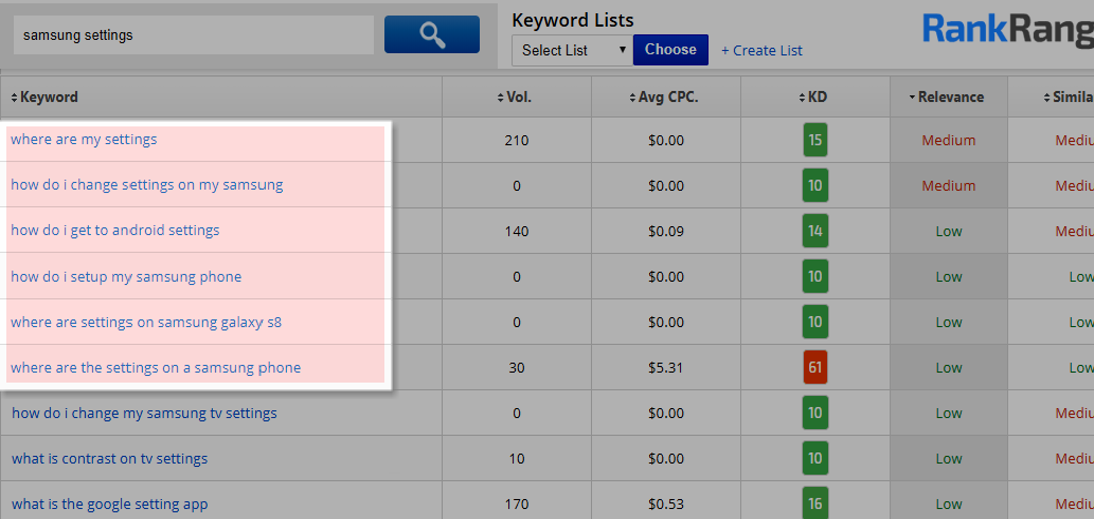The height and width of the screenshot is (519, 1094).
Task: Open the Select List dropdown
Action: 573,50
